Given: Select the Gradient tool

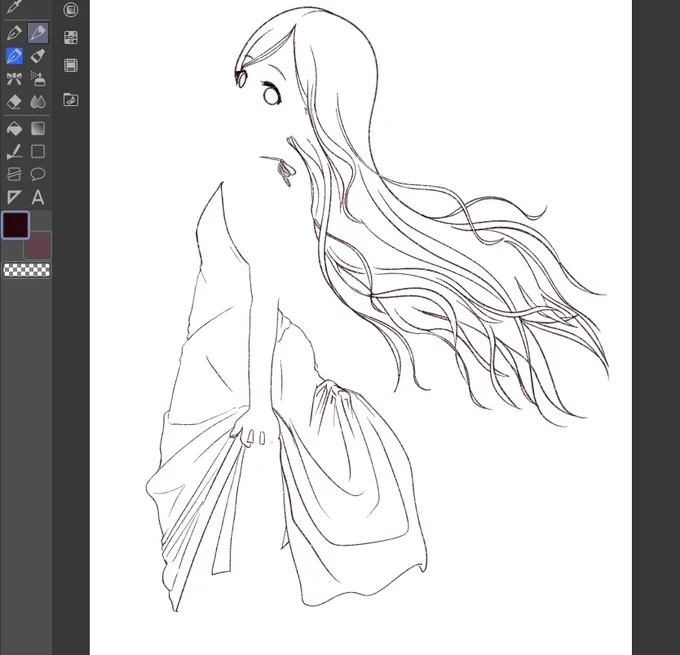Looking at the screenshot, I should coord(38,128).
